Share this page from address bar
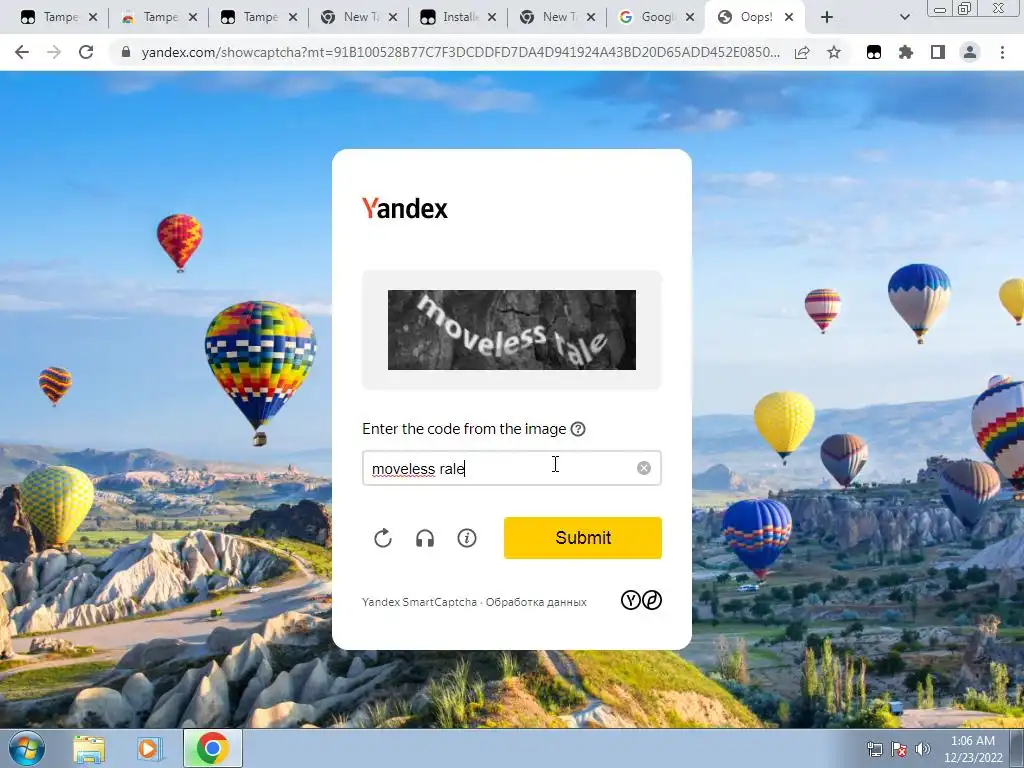The width and height of the screenshot is (1024, 768). point(802,52)
